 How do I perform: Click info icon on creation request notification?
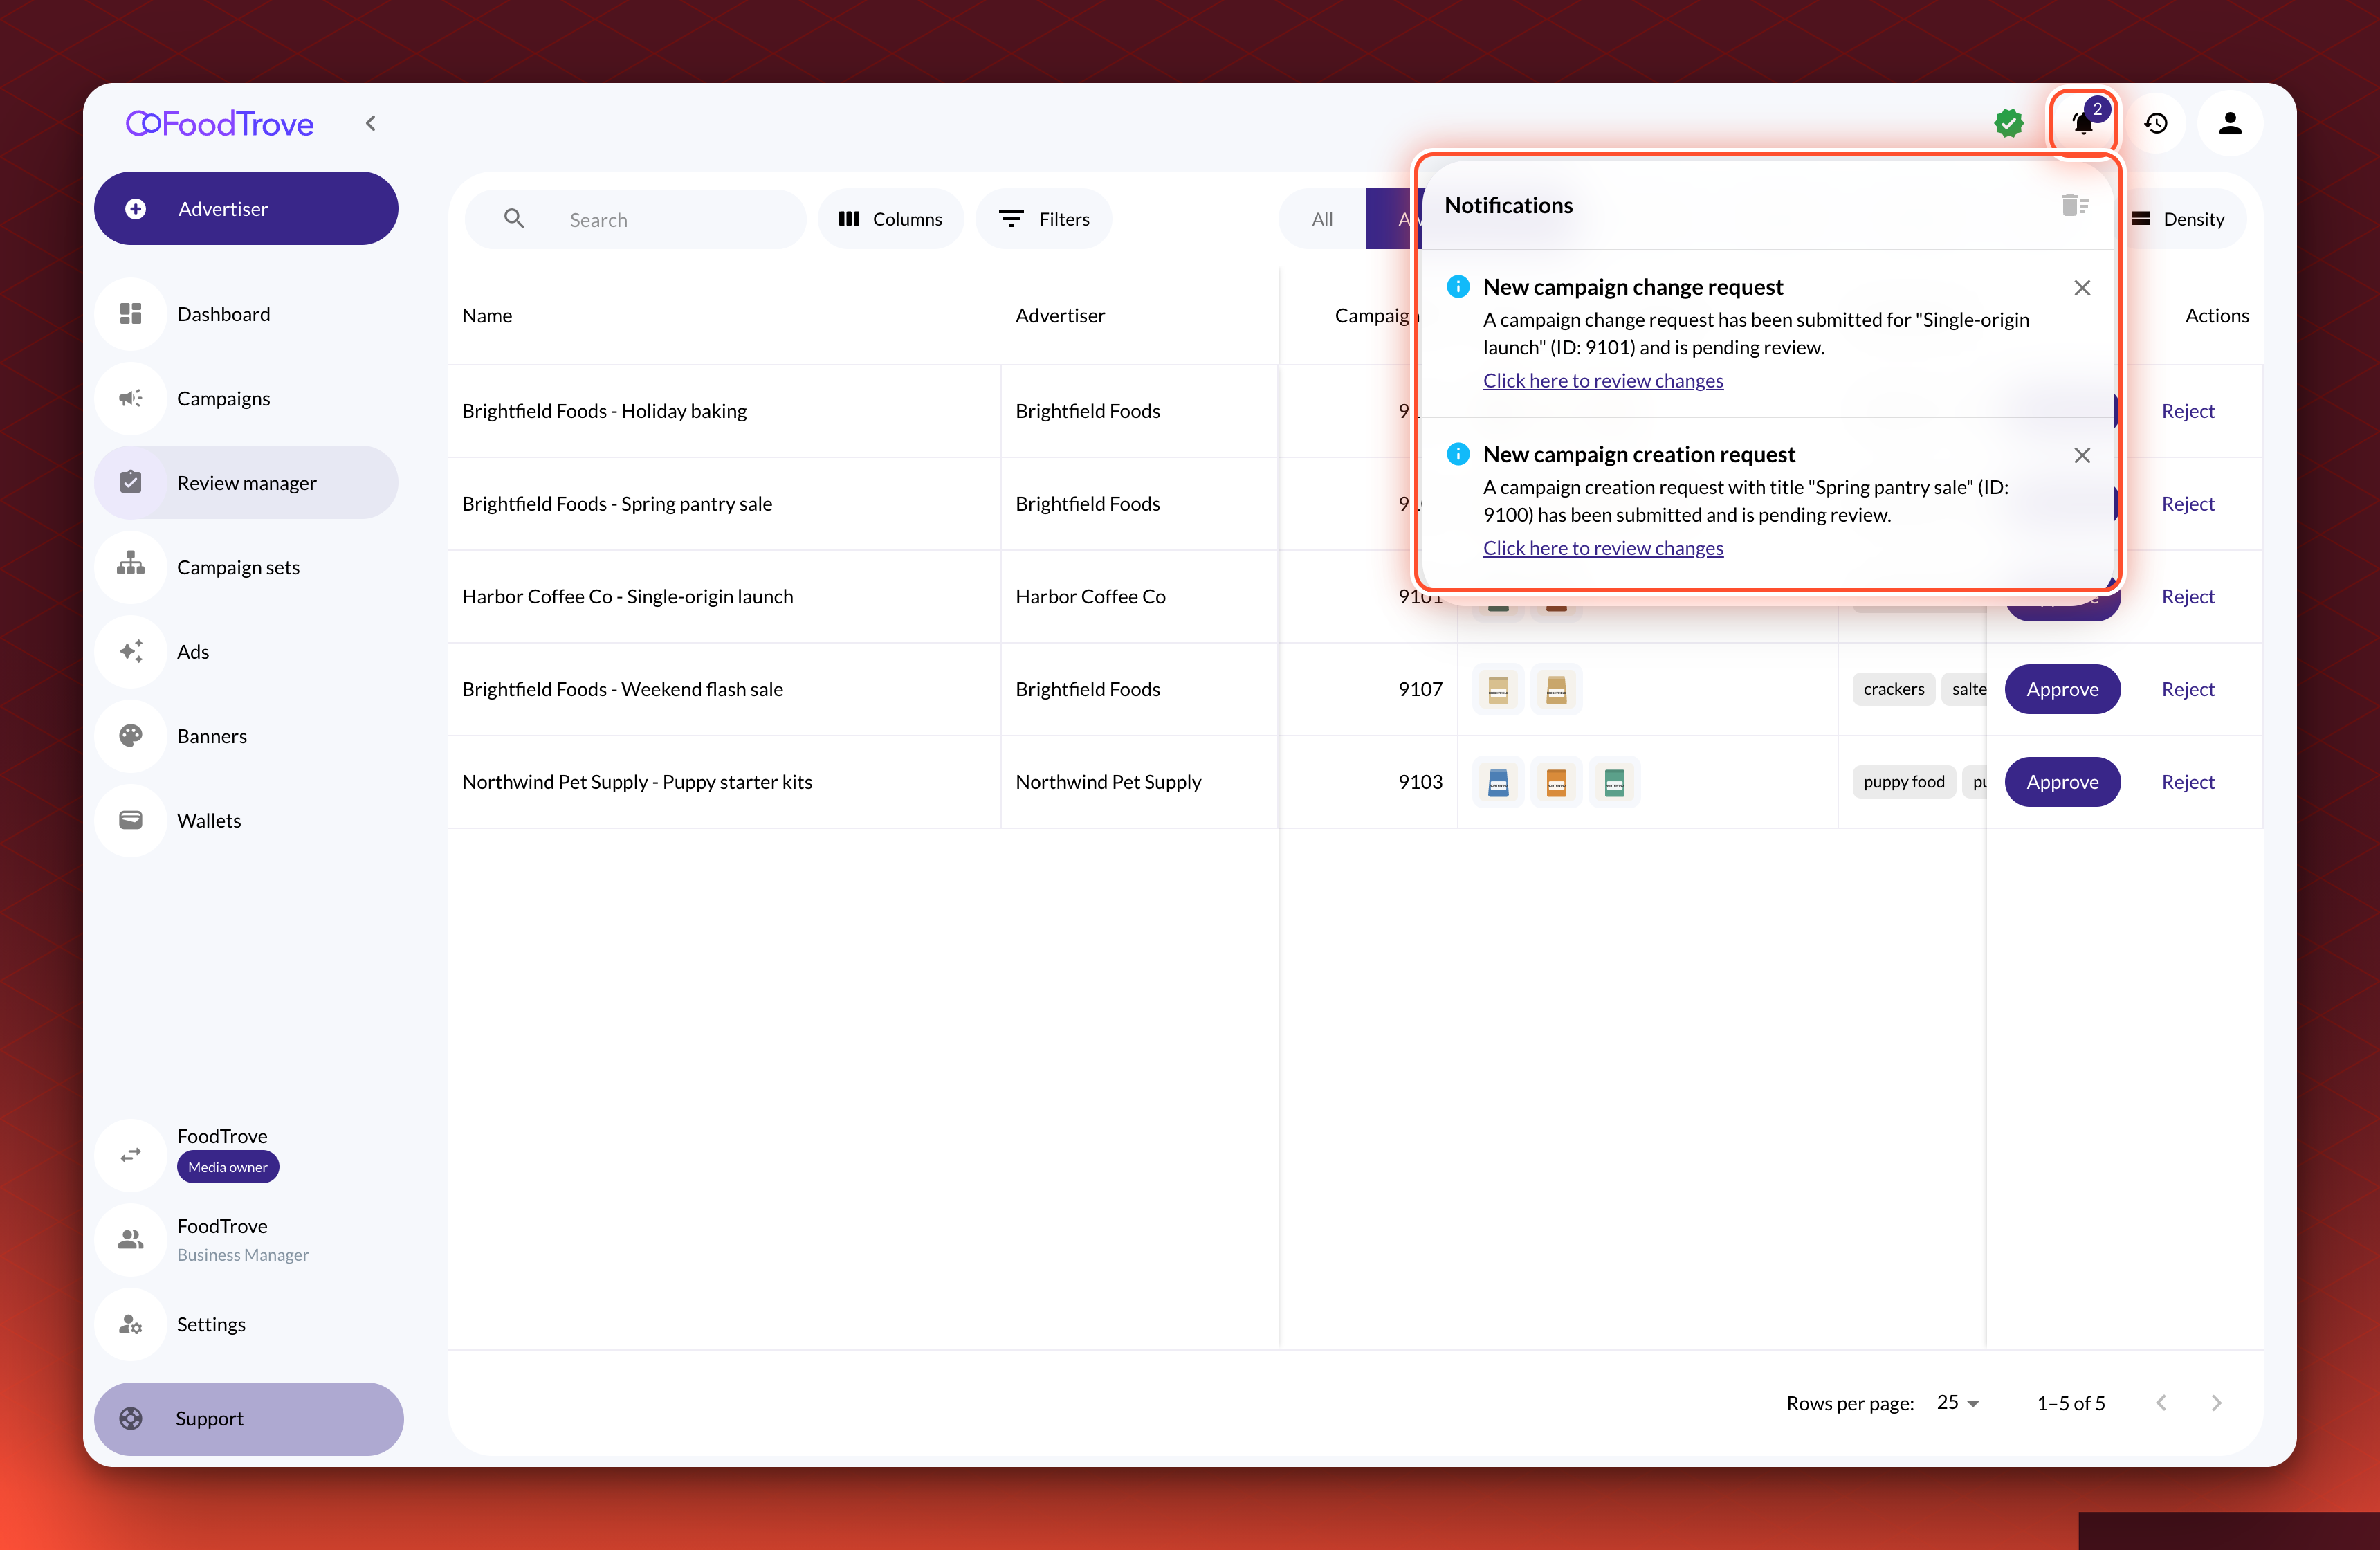tap(1458, 454)
